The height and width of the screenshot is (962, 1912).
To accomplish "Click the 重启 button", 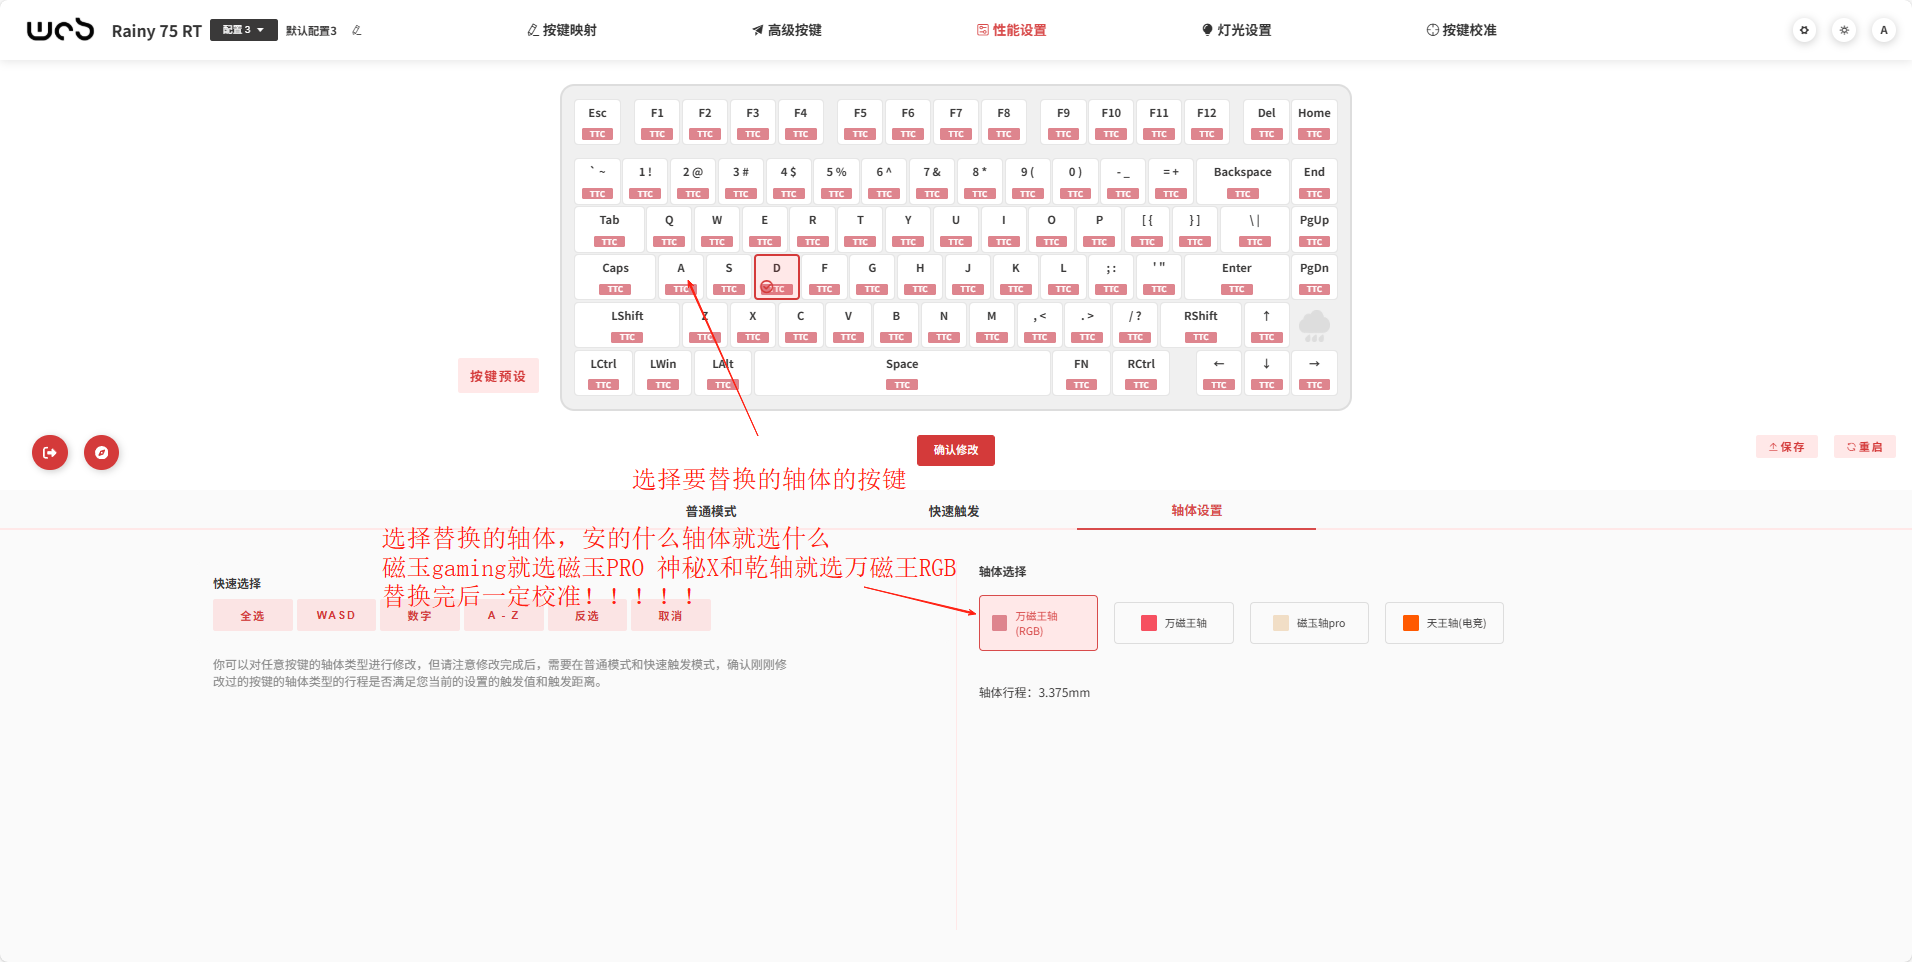I will 1865,447.
